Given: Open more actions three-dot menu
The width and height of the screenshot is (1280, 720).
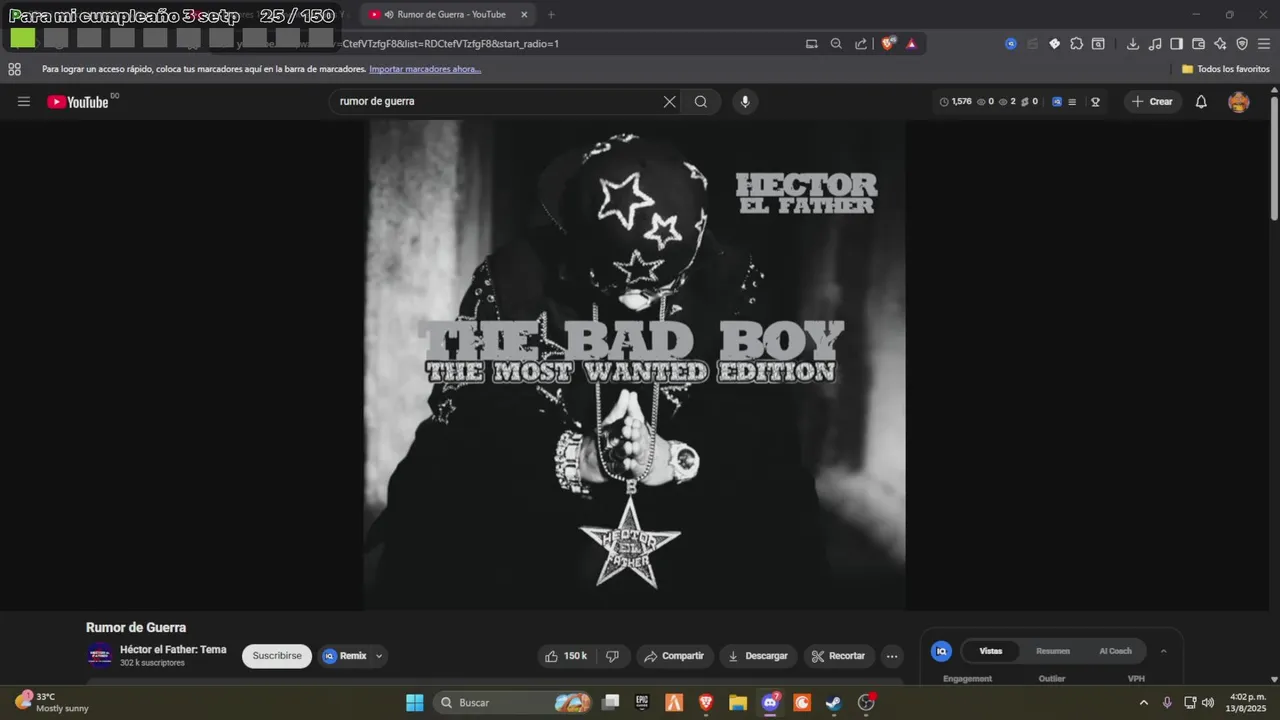Looking at the screenshot, I should pos(892,656).
